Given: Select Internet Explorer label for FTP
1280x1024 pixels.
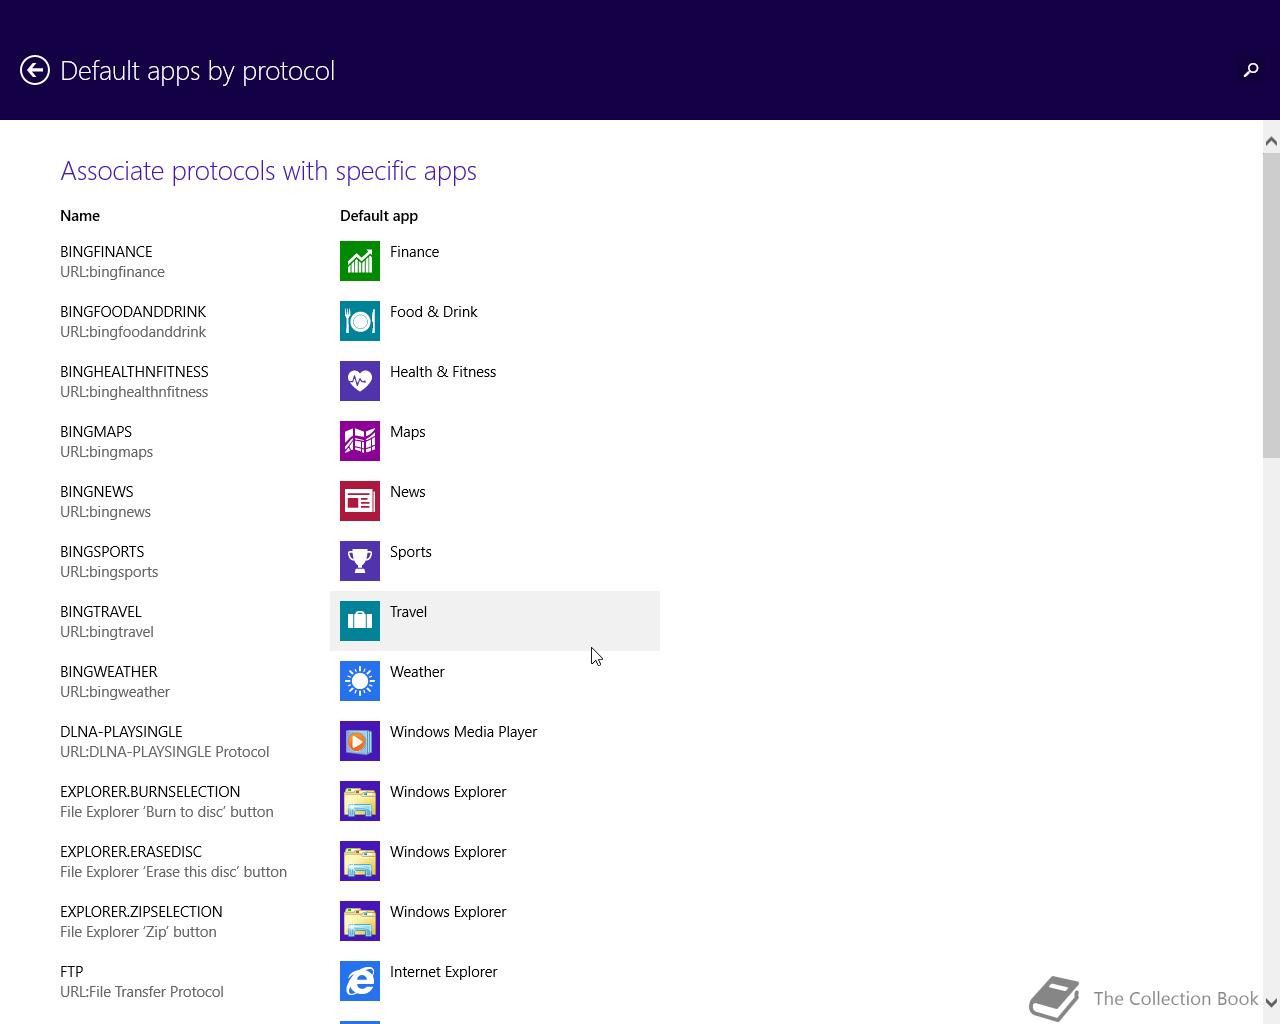Looking at the screenshot, I should [x=443, y=972].
